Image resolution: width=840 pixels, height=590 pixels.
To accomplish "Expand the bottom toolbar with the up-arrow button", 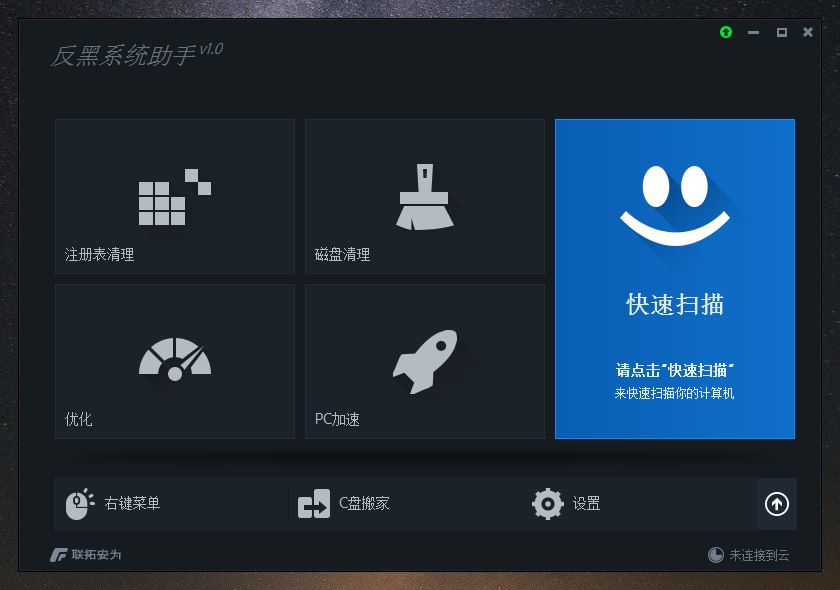I will point(777,504).
